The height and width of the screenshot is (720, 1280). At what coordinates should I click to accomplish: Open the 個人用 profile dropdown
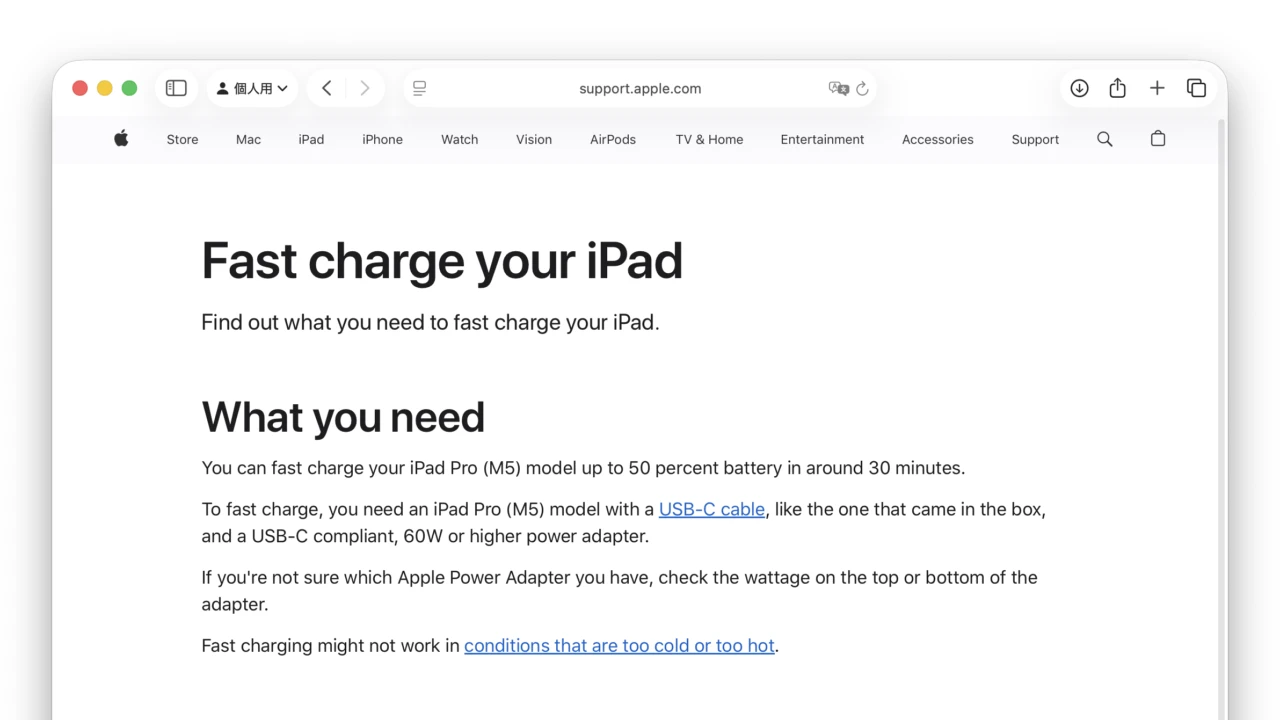tap(252, 88)
